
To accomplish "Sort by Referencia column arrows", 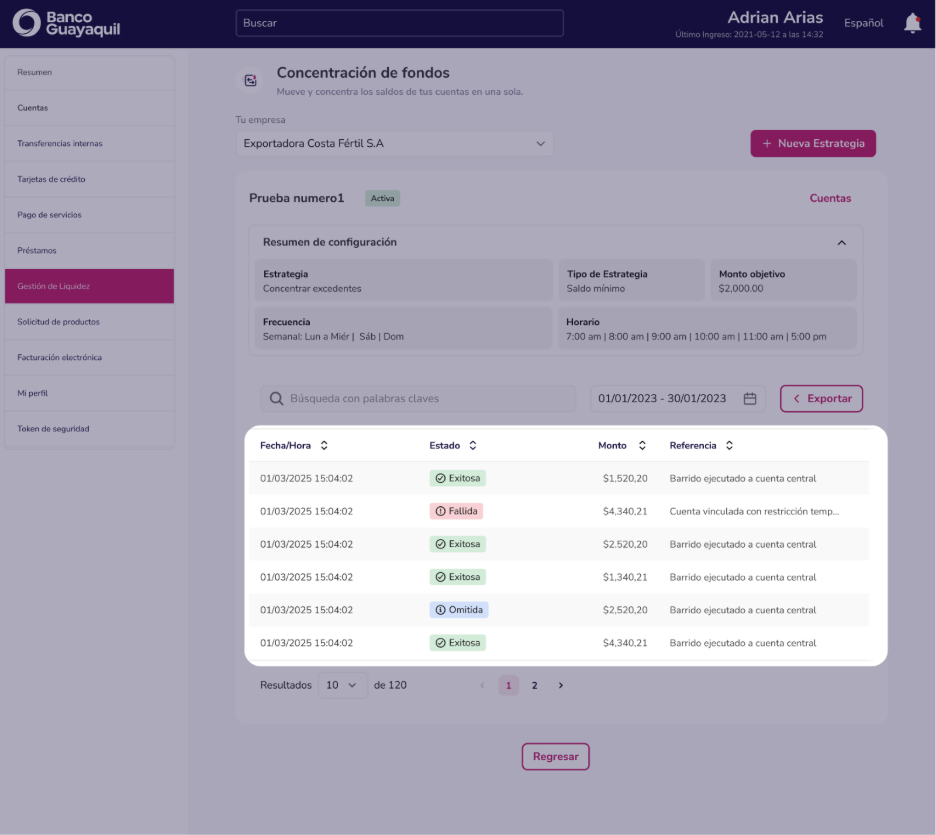I will tap(729, 445).
